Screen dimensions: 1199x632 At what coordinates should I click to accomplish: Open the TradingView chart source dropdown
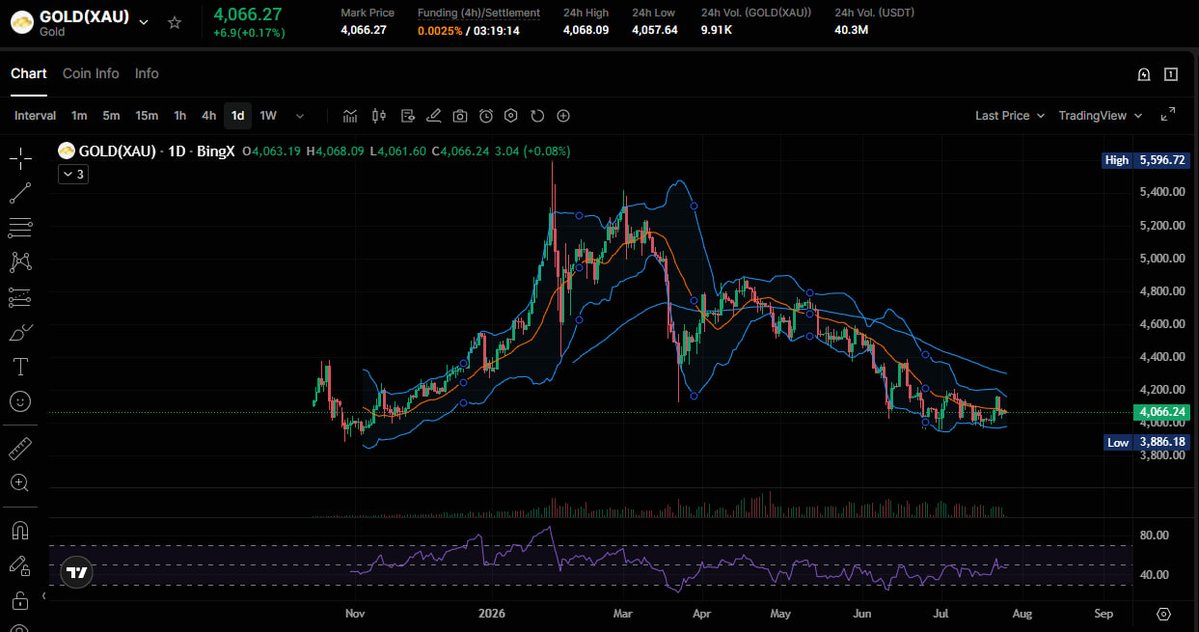[1100, 115]
